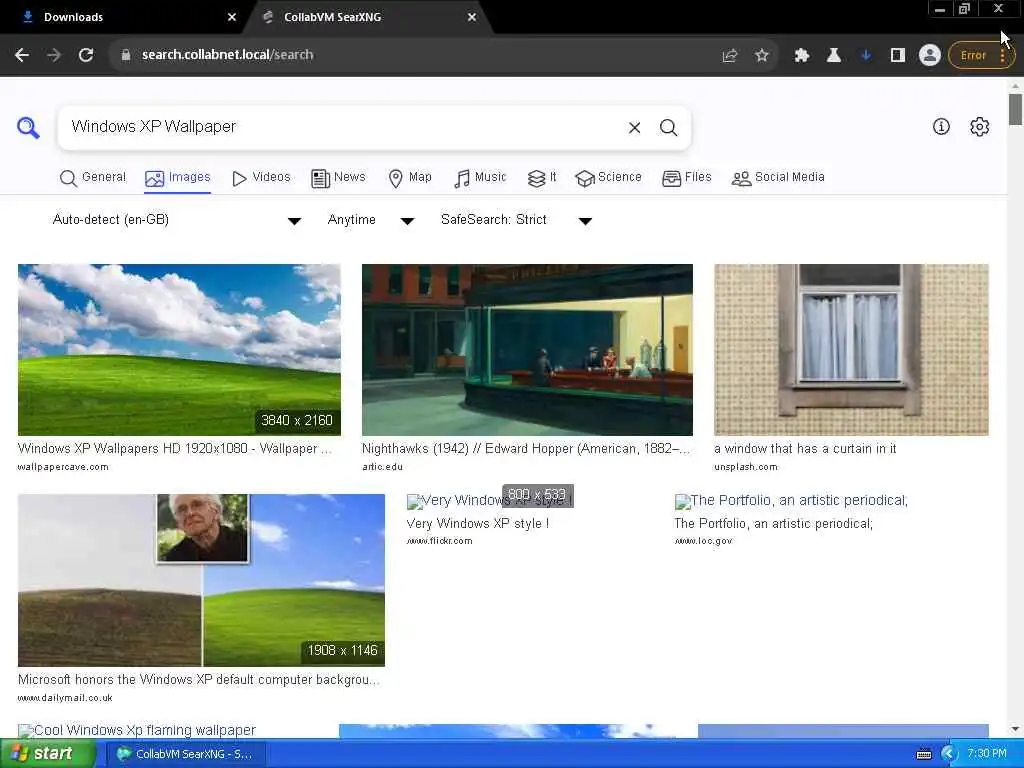This screenshot has height=768, width=1024.
Task: Open the profile avatar icon
Action: (930, 55)
